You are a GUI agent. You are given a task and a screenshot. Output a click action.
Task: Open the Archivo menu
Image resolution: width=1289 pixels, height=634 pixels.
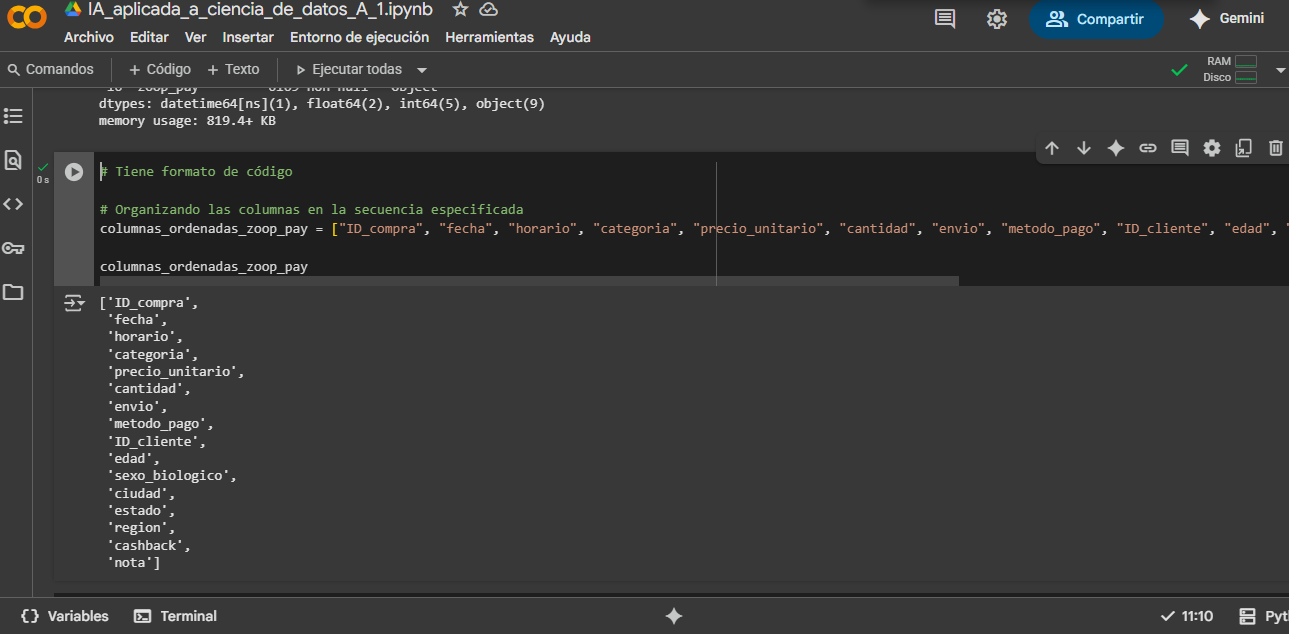pos(89,37)
